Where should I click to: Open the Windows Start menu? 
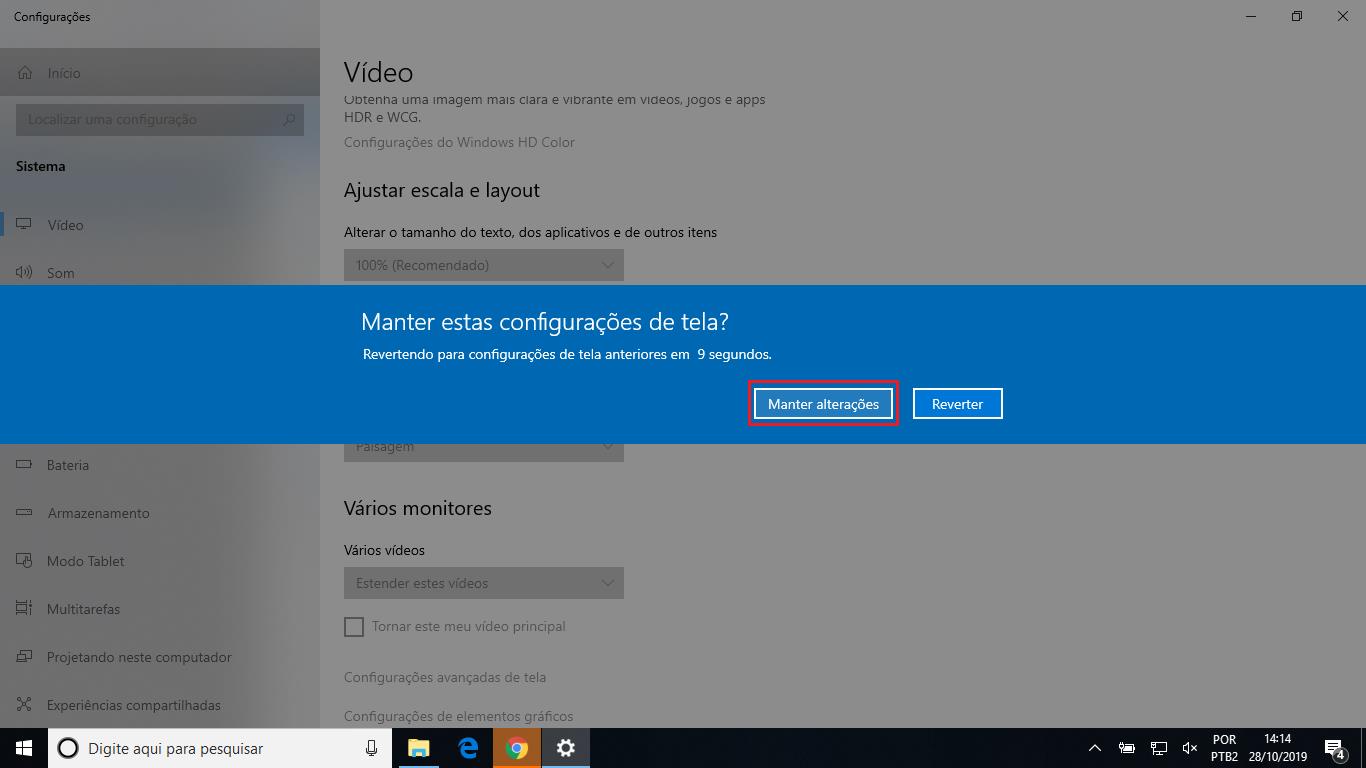[24, 748]
